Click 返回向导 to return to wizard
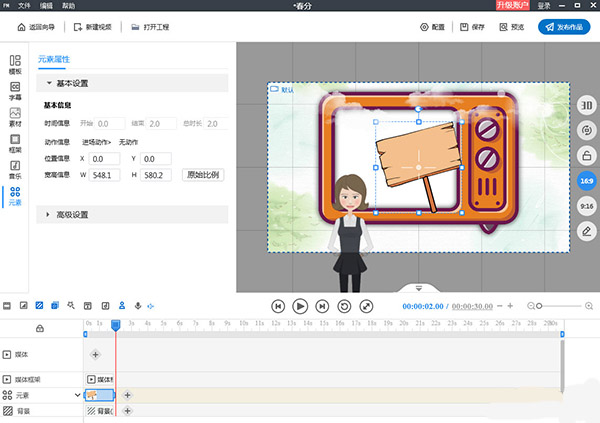Screen dimensions: 600x423 pyautogui.click(x=36, y=27)
